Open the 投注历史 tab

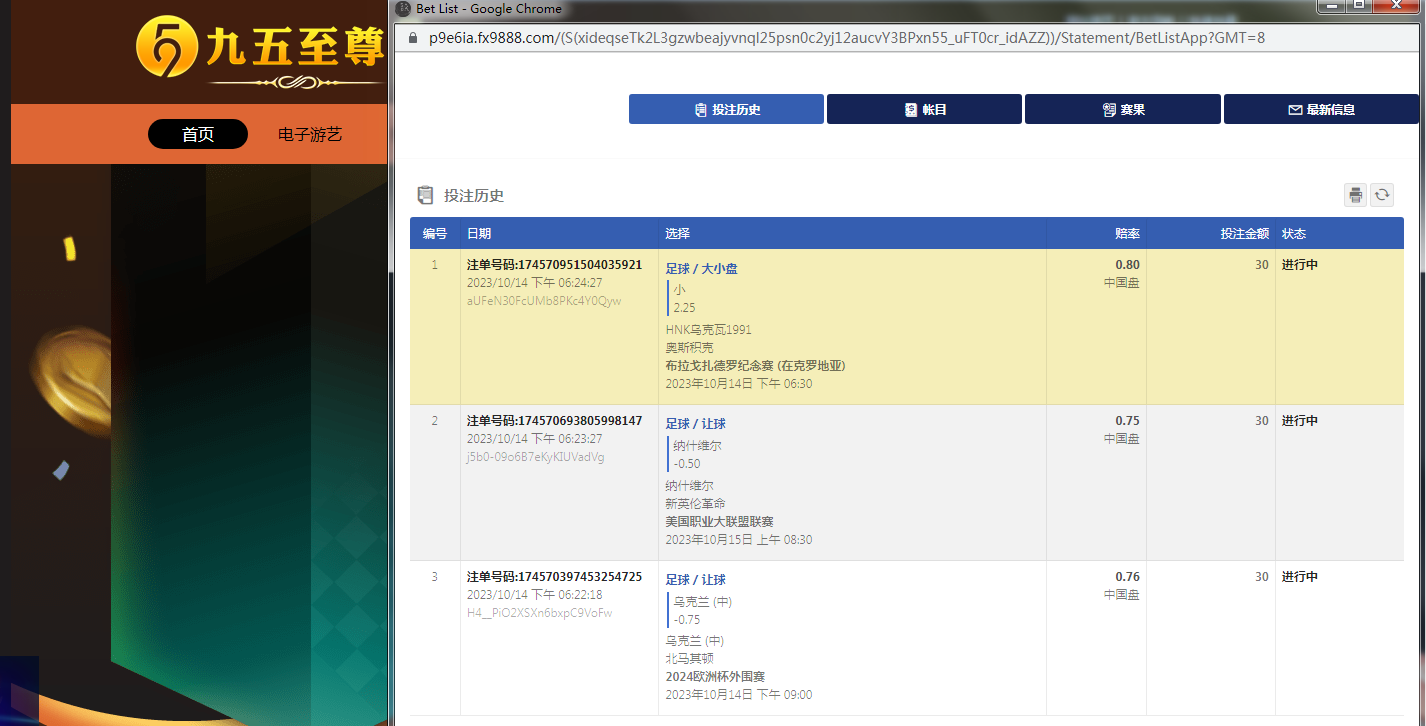point(726,109)
